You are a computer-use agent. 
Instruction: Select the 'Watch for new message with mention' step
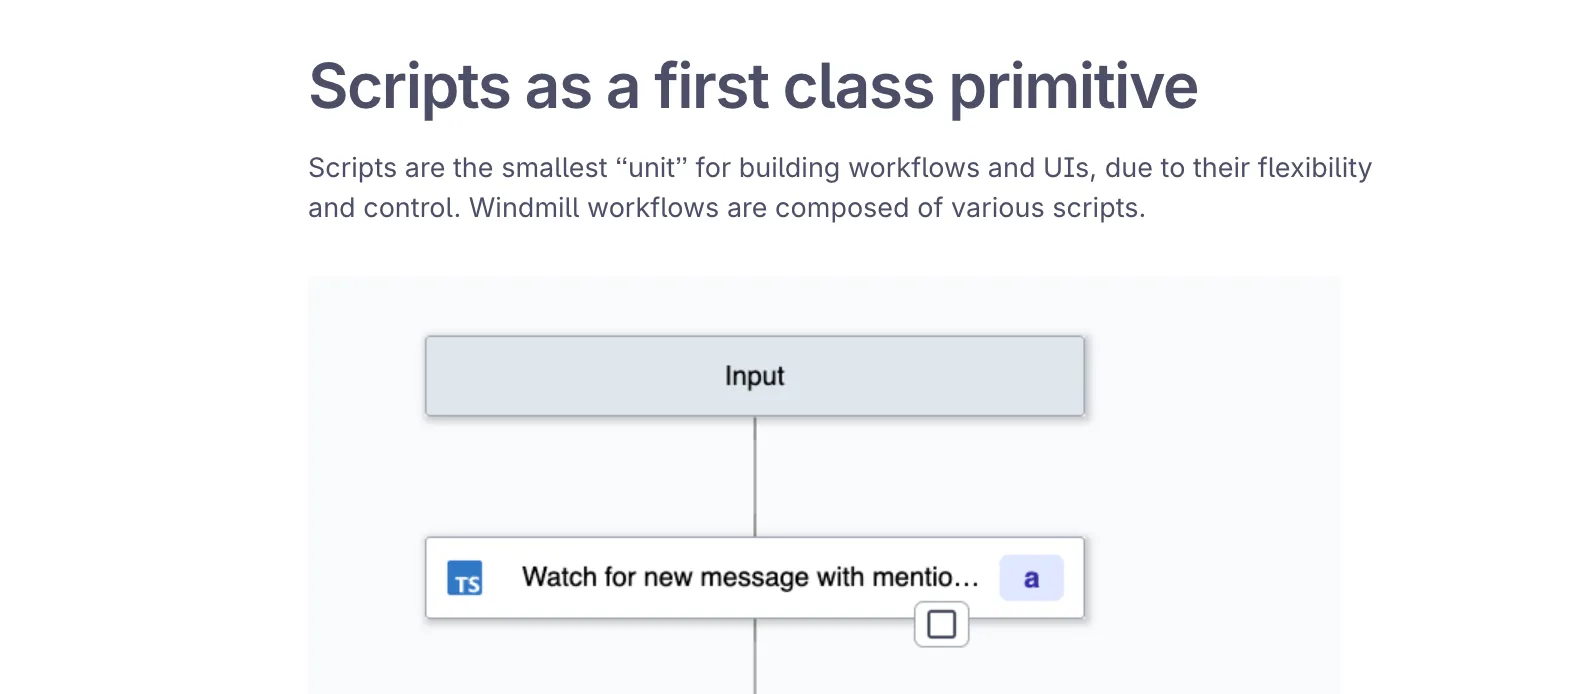click(750, 577)
